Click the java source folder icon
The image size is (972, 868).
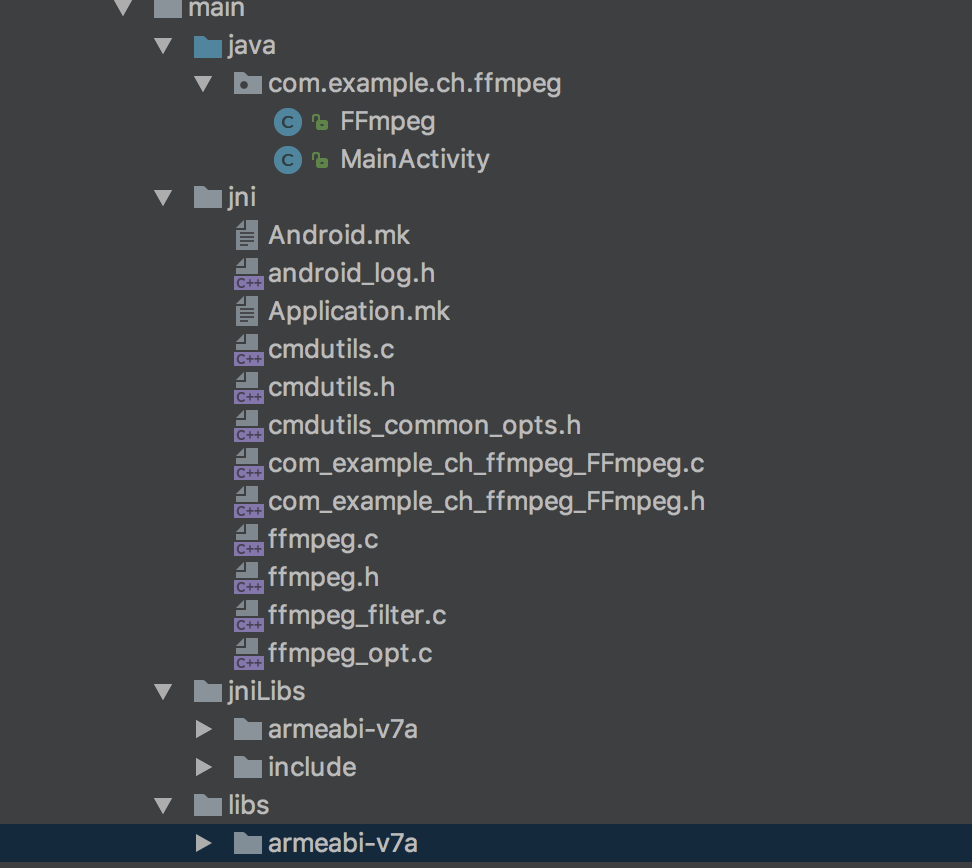point(207,46)
